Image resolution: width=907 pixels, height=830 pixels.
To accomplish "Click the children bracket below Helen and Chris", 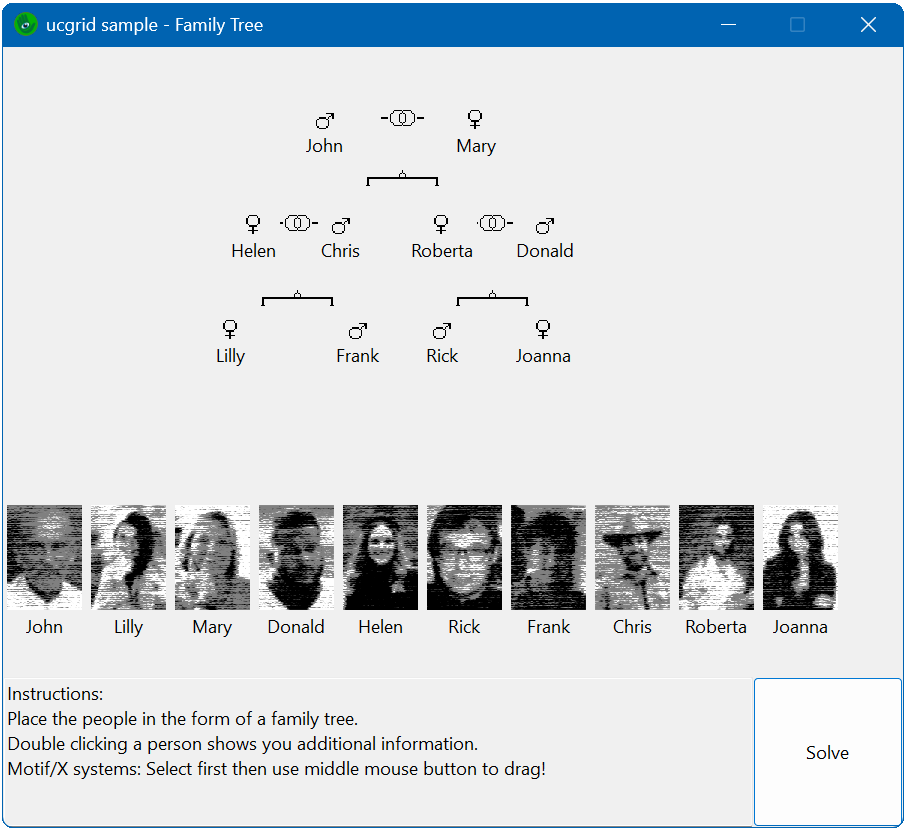I will (x=297, y=298).
